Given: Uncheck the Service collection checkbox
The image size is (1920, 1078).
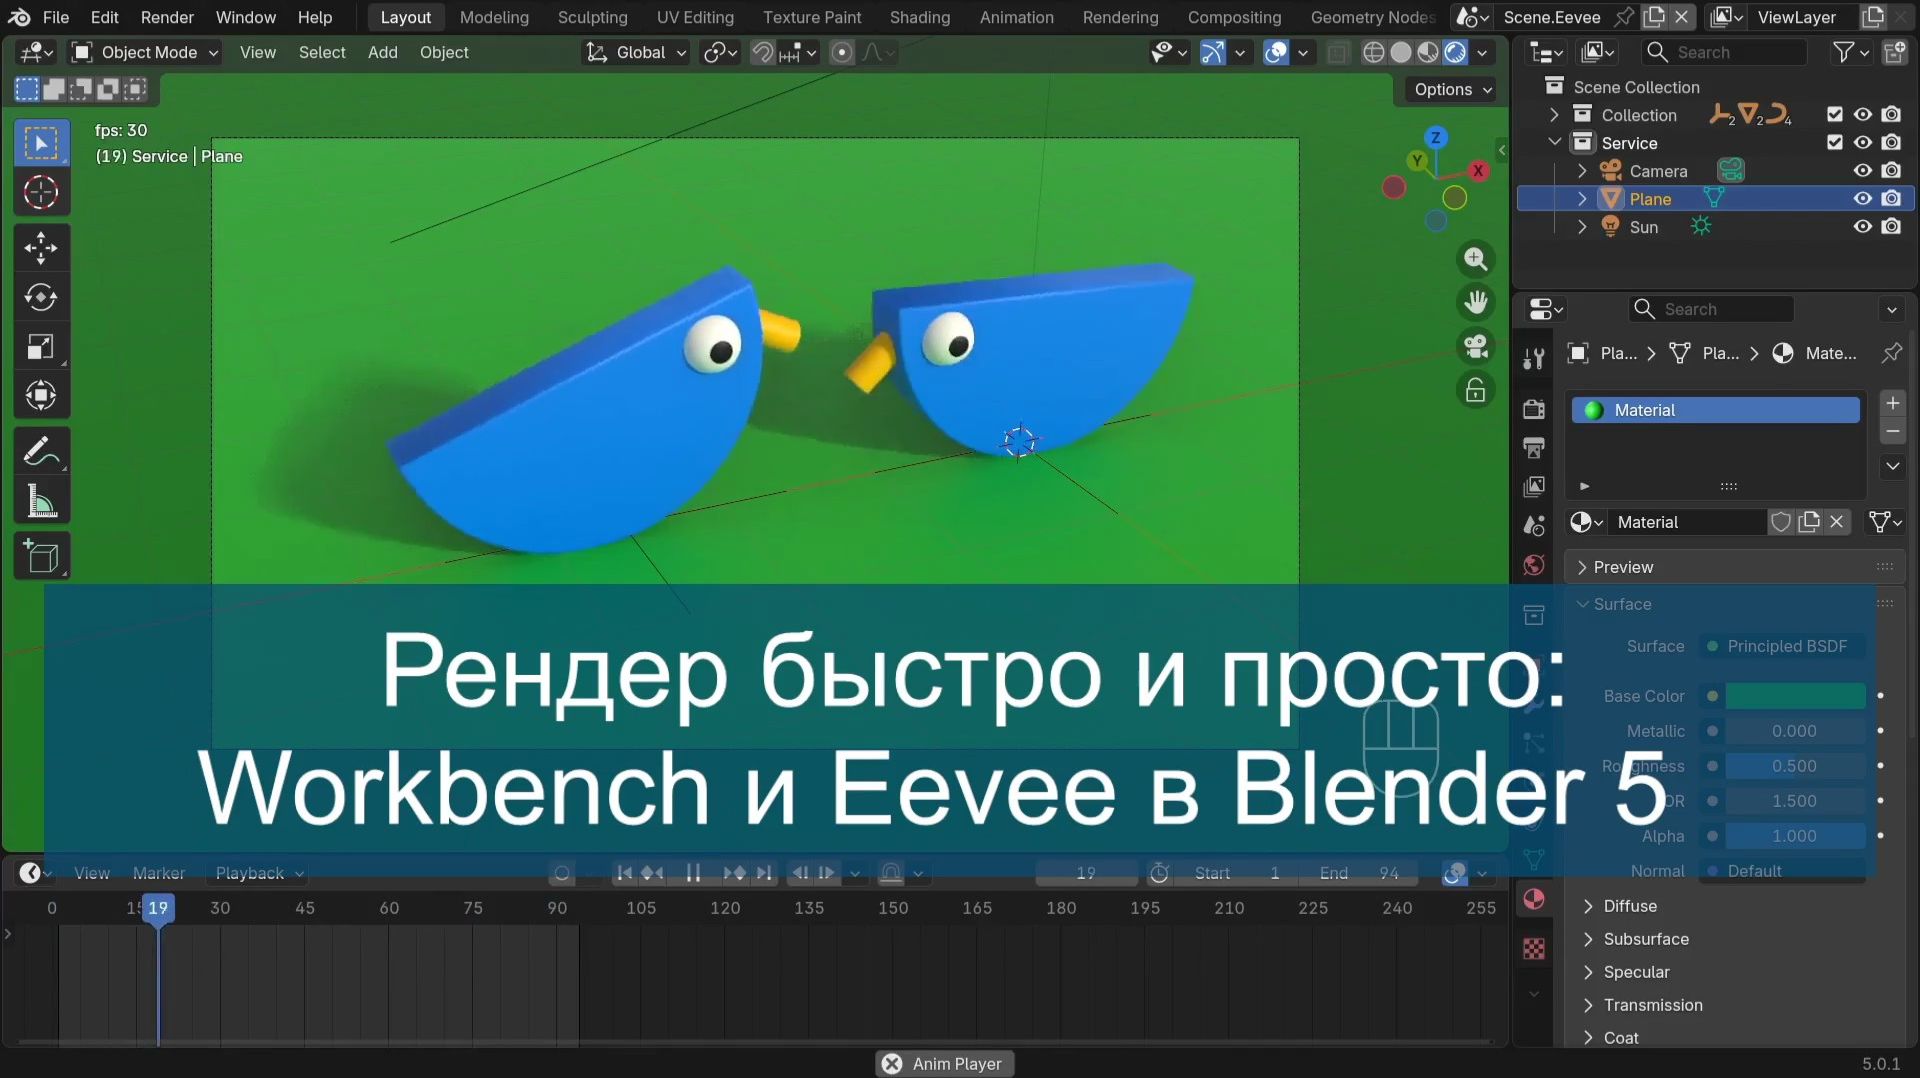Looking at the screenshot, I should coord(1834,143).
